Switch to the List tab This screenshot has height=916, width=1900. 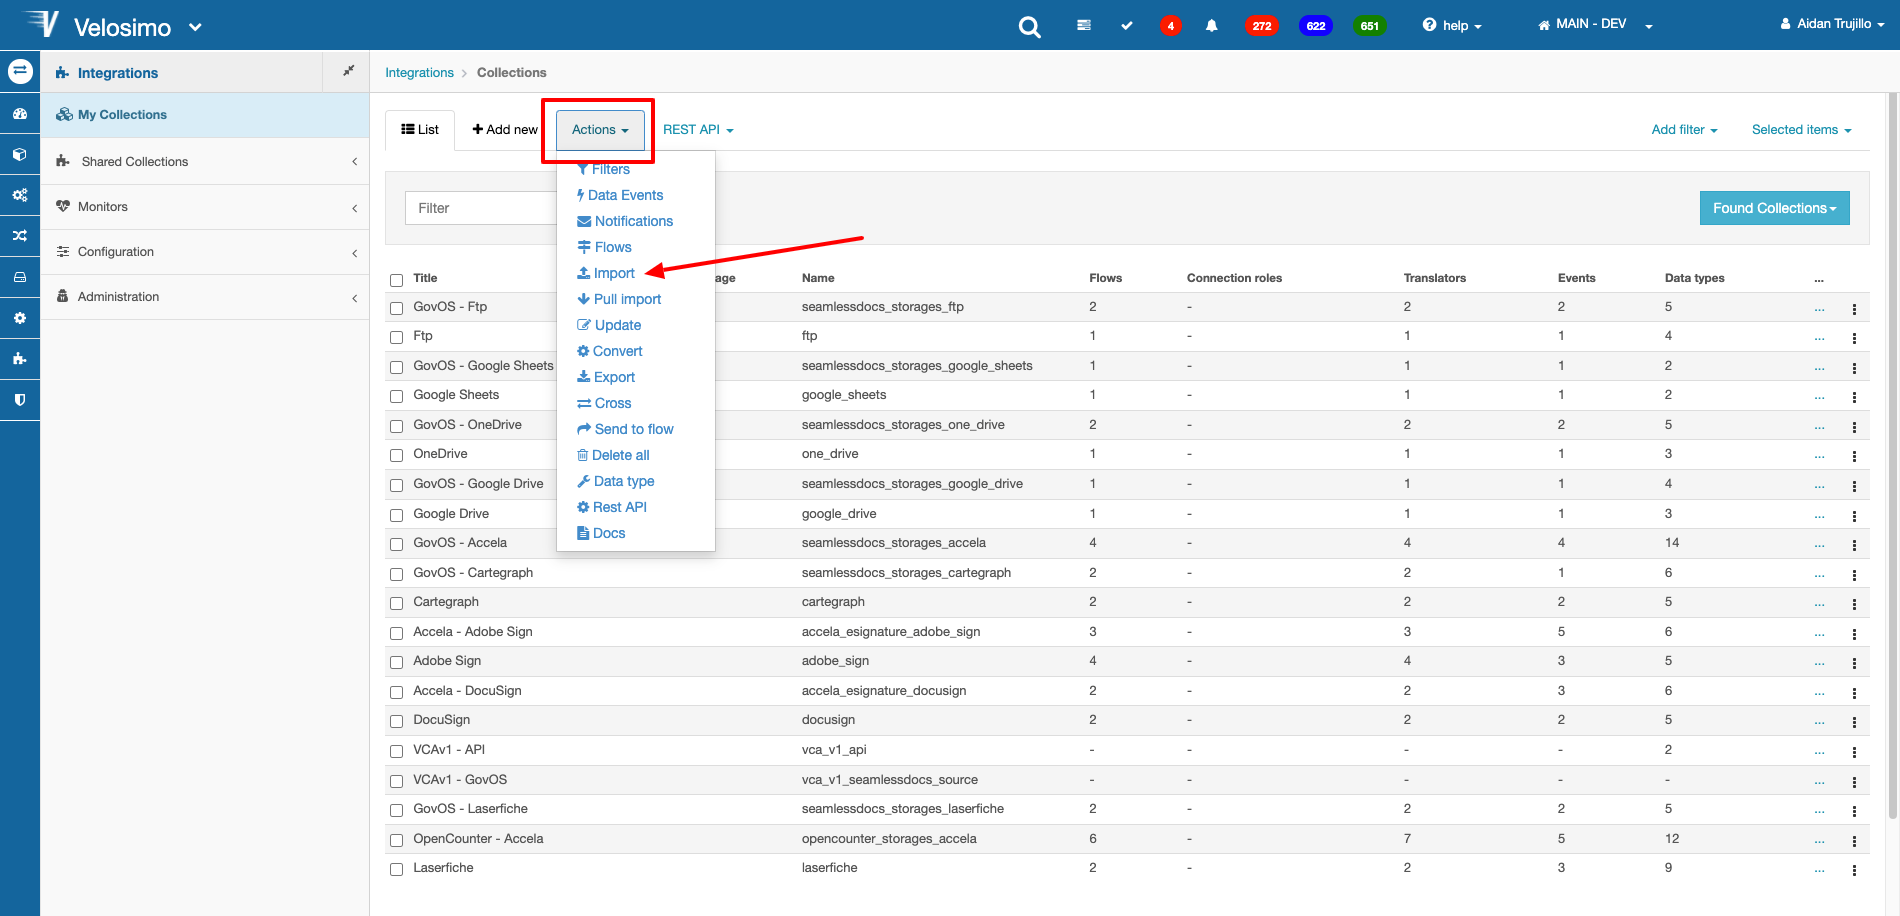pos(420,130)
